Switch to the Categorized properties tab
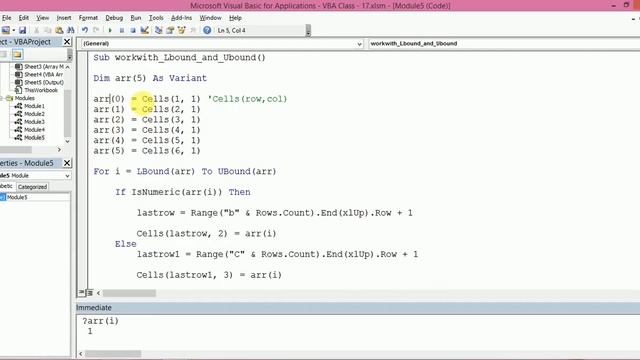Image resolution: width=640 pixels, height=360 pixels. click(x=32, y=187)
